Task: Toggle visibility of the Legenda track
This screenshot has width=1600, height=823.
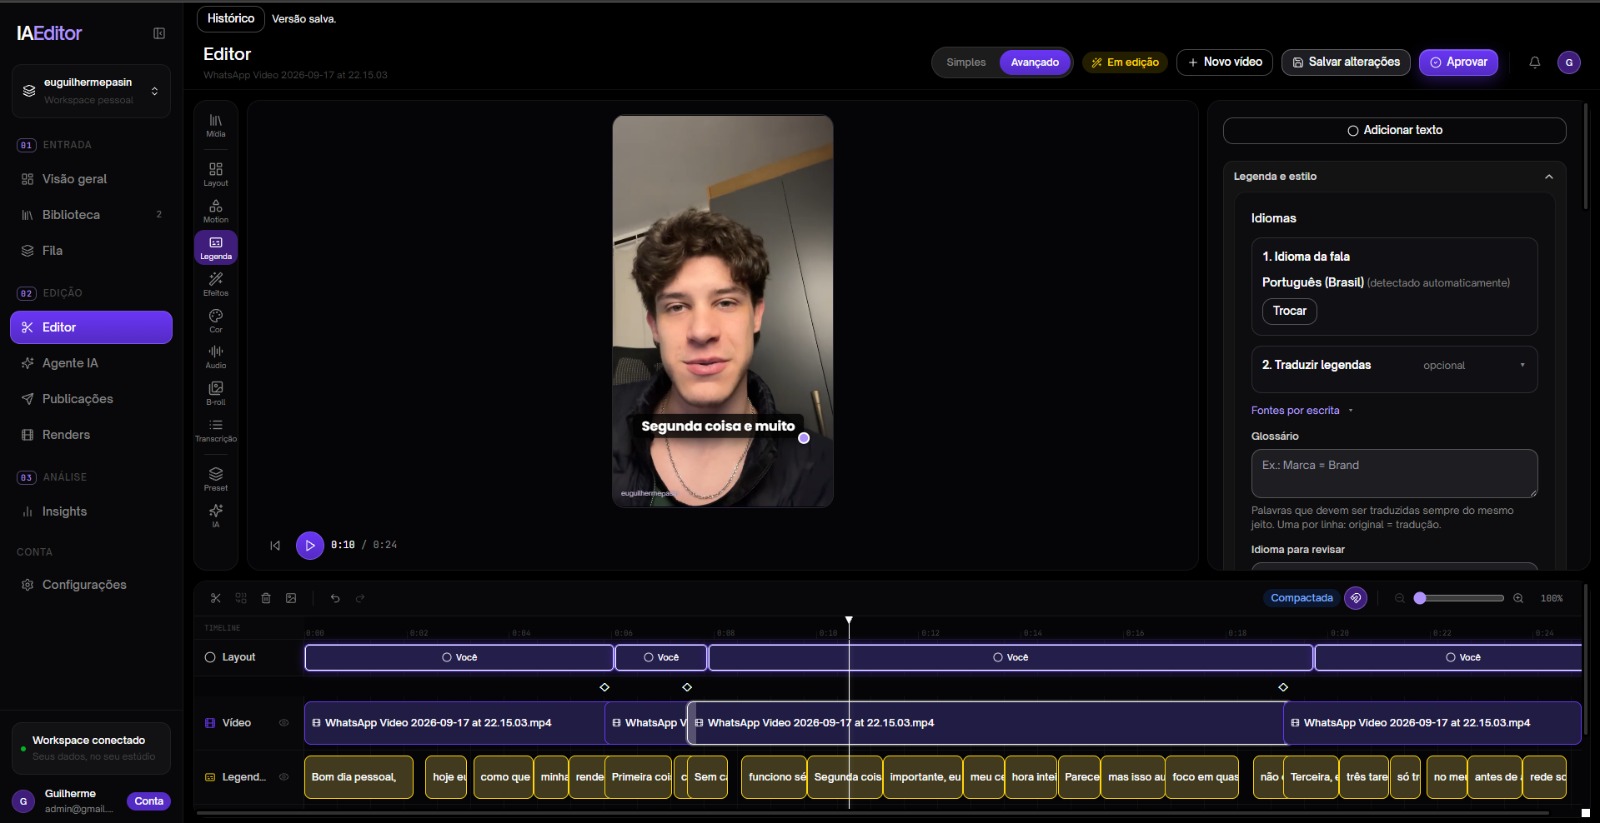Action: tap(284, 777)
